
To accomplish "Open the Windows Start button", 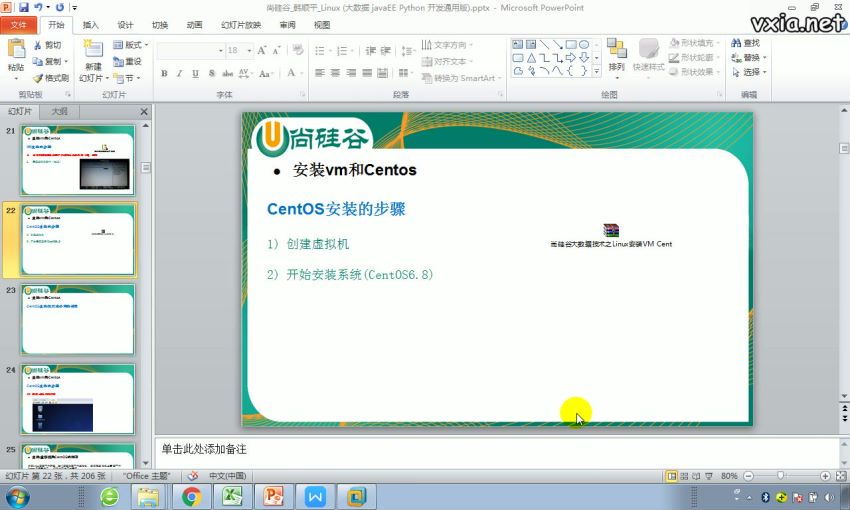I will pos(17,497).
